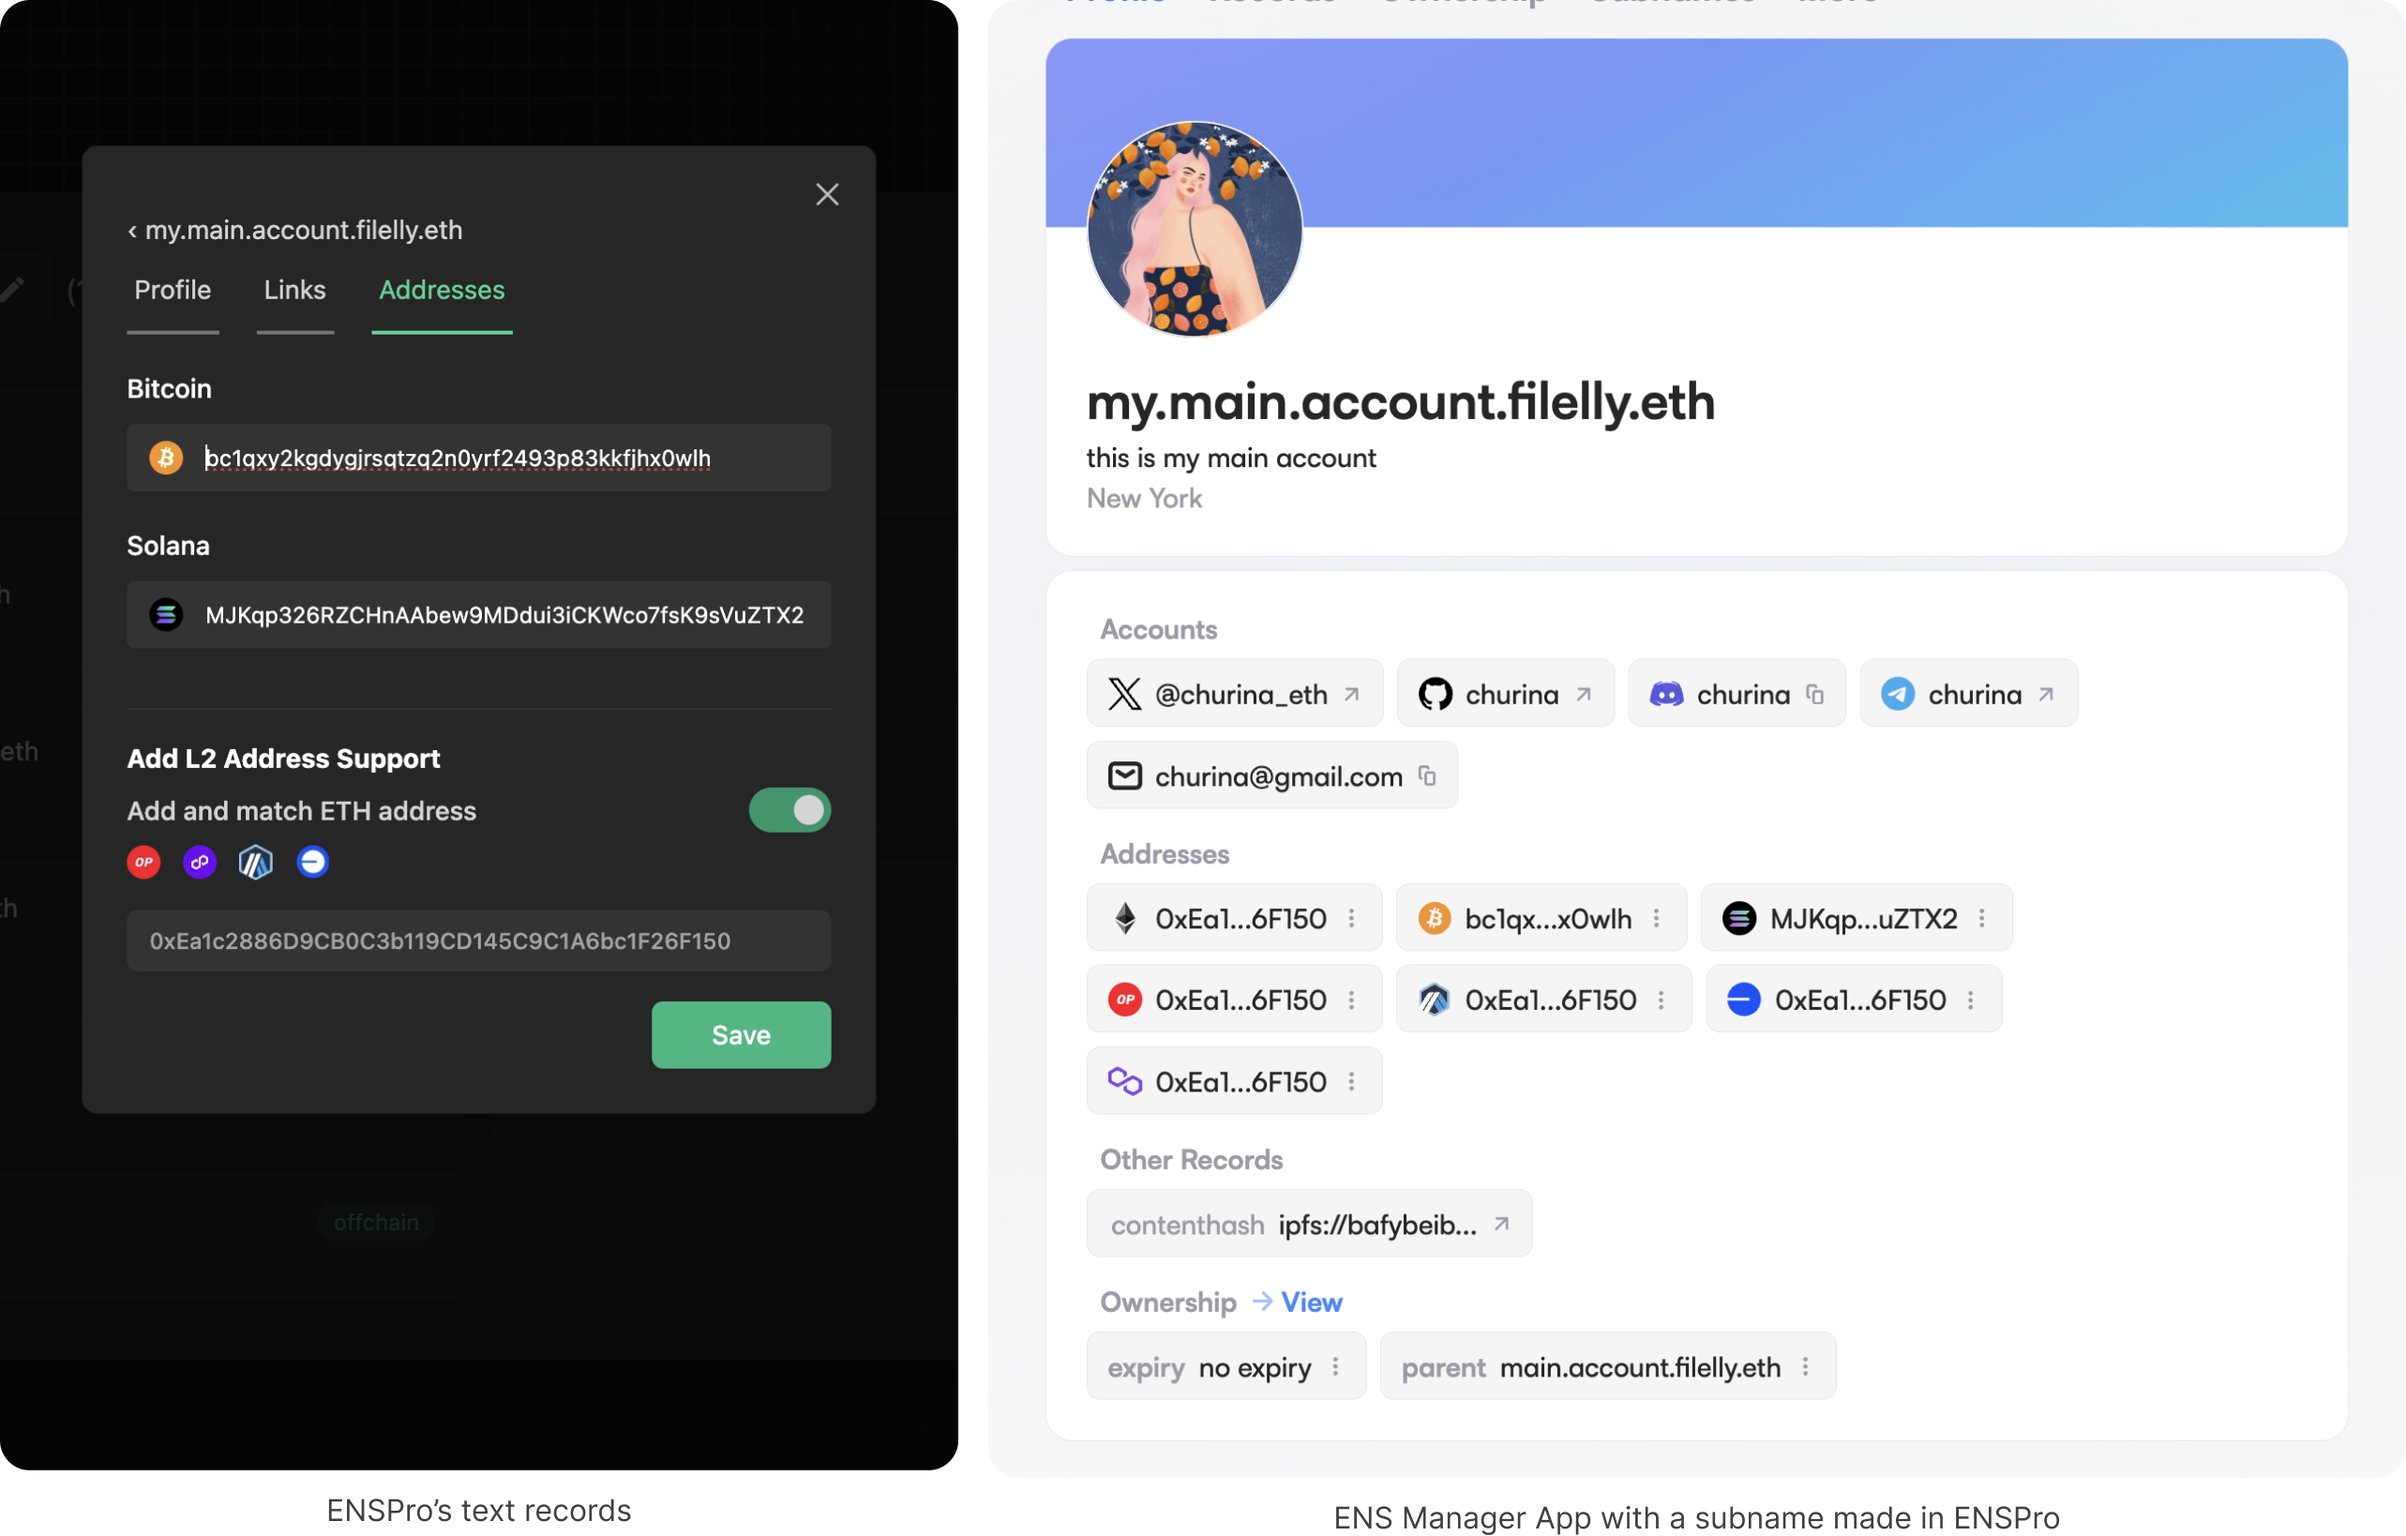Image resolution: width=2406 pixels, height=1536 pixels.
Task: Click the profile avatar picture
Action: [1194, 229]
